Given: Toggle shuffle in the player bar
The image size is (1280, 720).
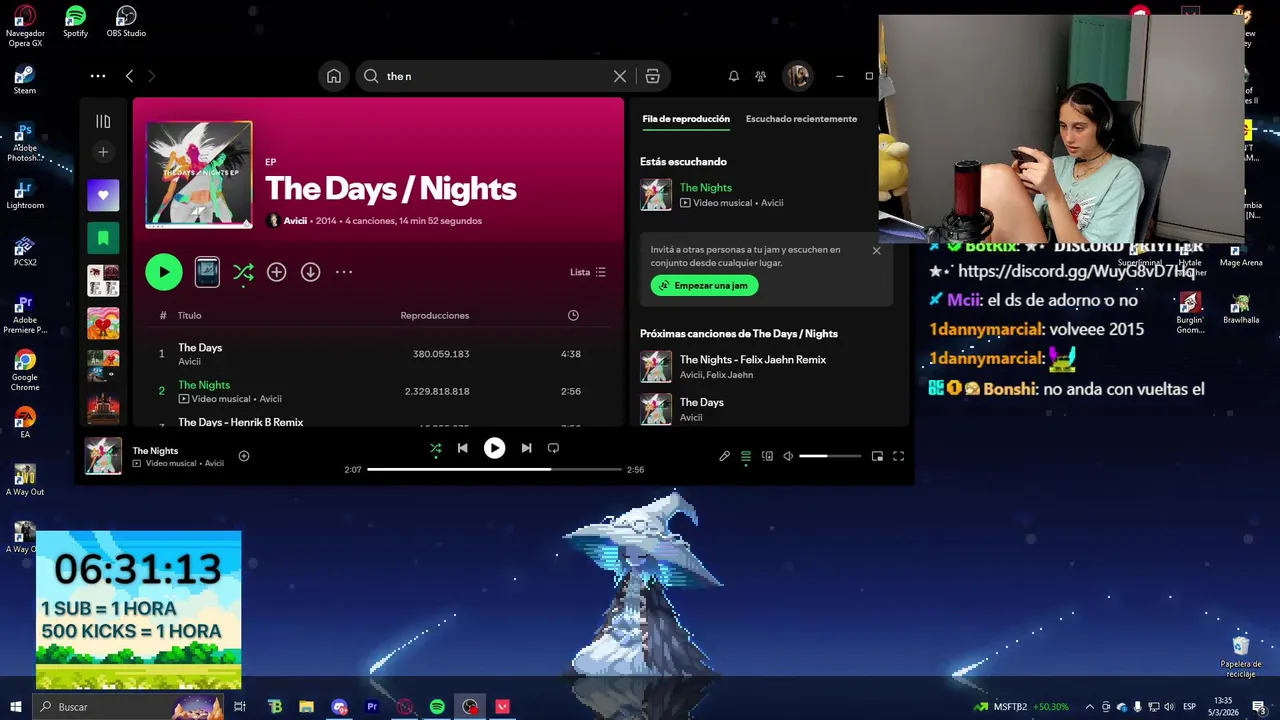Looking at the screenshot, I should click(x=435, y=448).
